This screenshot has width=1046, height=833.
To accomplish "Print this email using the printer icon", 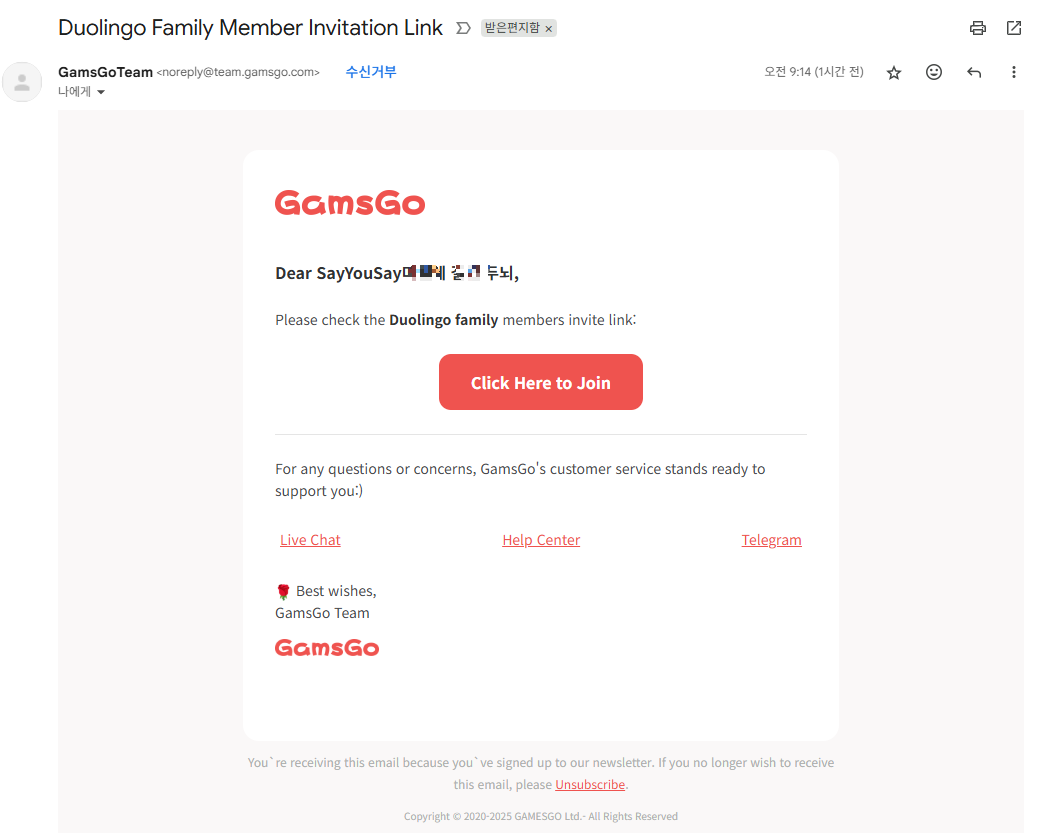I will pos(977,28).
